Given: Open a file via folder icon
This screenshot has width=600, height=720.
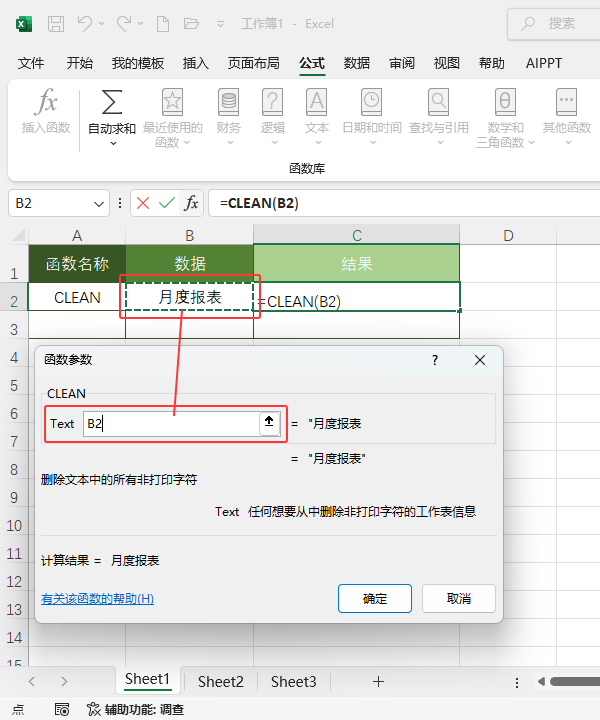Looking at the screenshot, I should coord(191,23).
